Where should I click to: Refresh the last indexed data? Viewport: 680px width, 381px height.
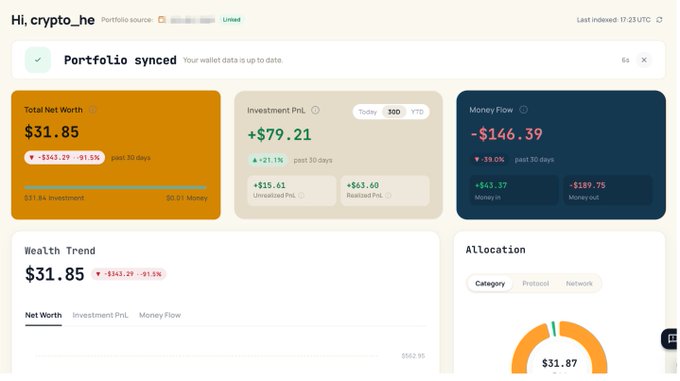pyautogui.click(x=659, y=20)
